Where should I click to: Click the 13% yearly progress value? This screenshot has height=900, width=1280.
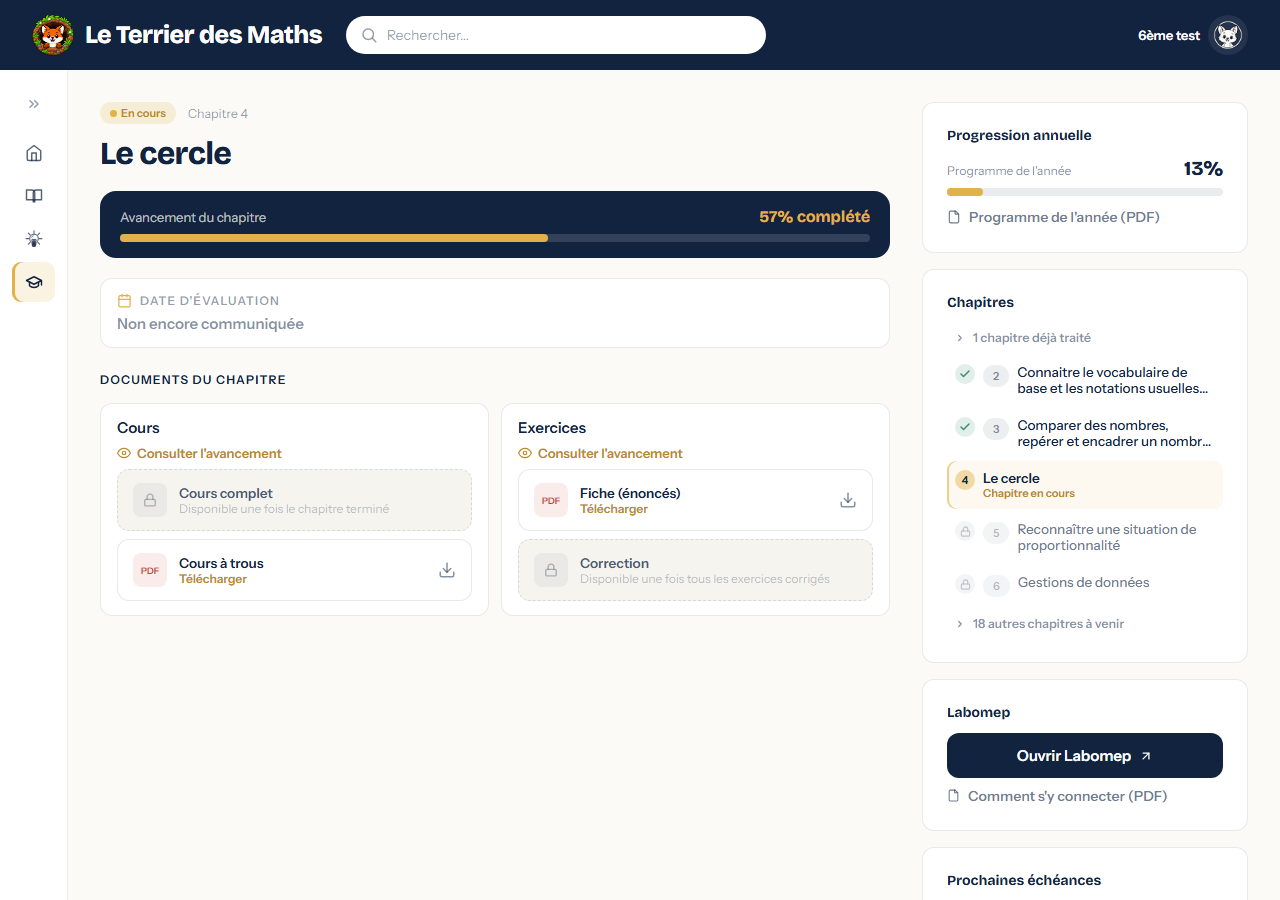(1203, 169)
